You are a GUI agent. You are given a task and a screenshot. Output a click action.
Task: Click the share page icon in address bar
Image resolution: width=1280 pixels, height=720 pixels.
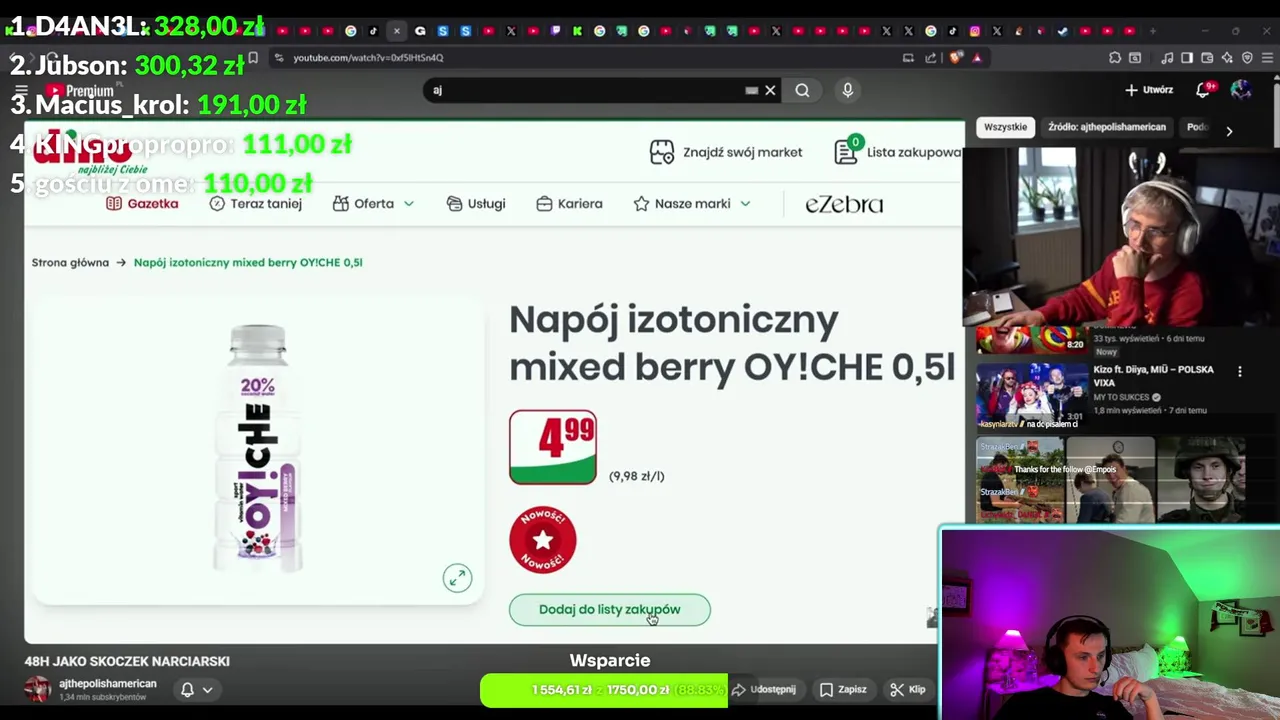[931, 58]
